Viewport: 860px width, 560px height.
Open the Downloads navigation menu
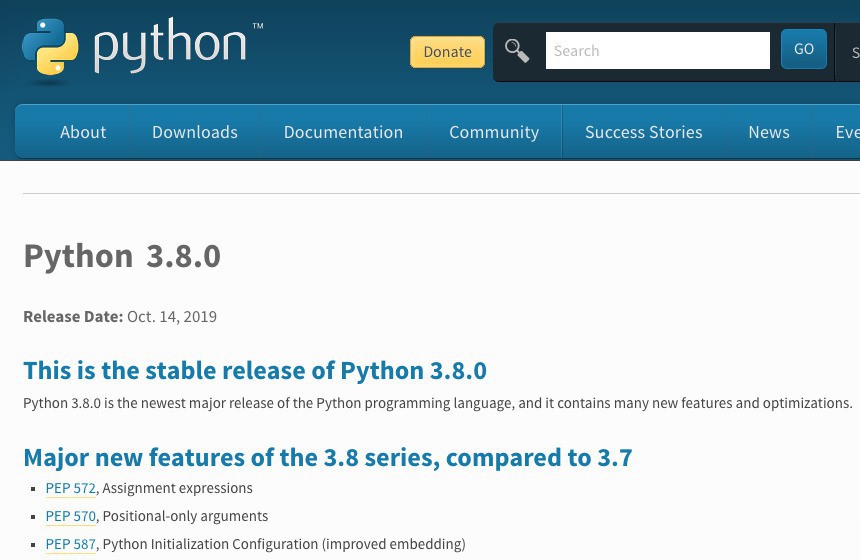195,132
